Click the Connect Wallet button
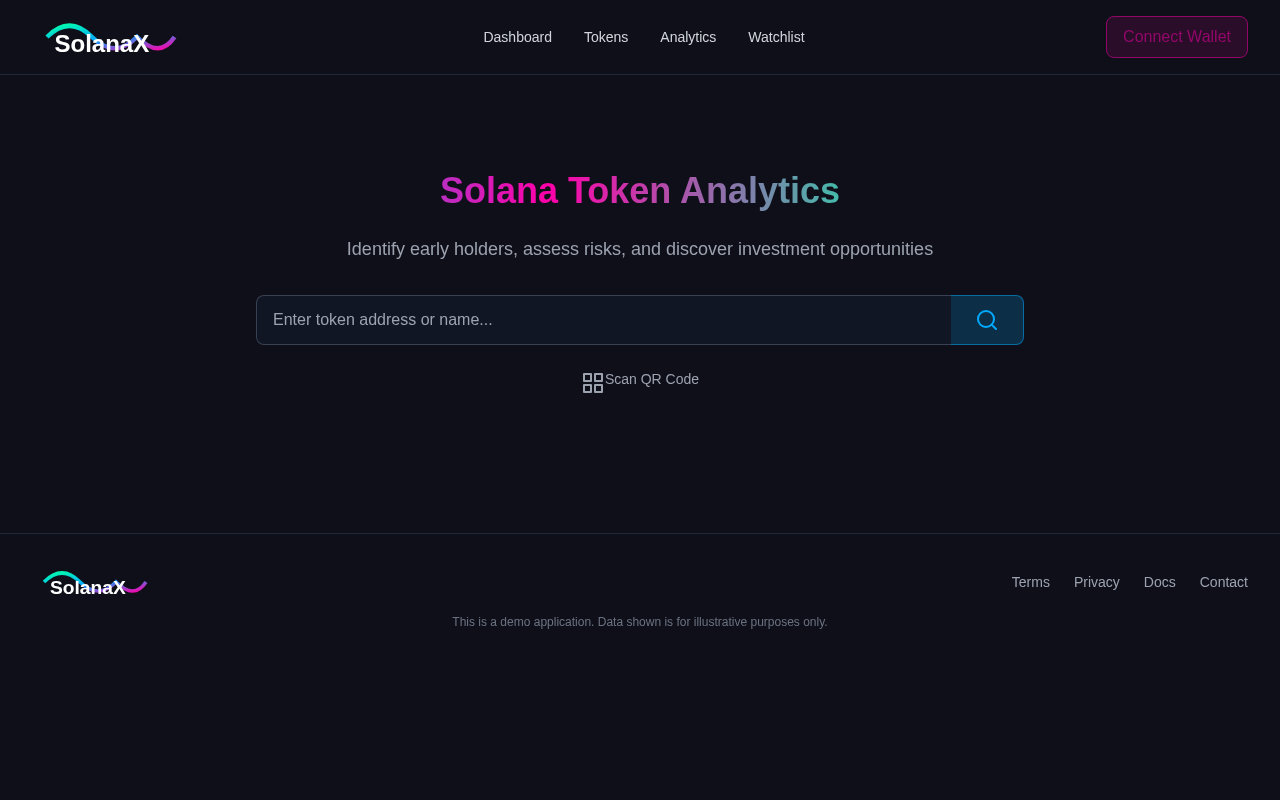Viewport: 1280px width, 800px height. [x=1176, y=36]
